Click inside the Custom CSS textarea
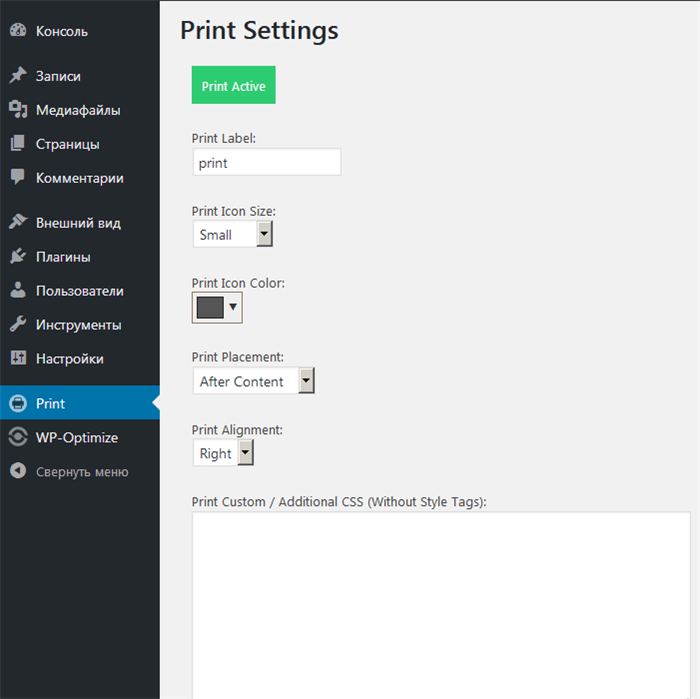The height and width of the screenshot is (699, 700). click(x=441, y=605)
